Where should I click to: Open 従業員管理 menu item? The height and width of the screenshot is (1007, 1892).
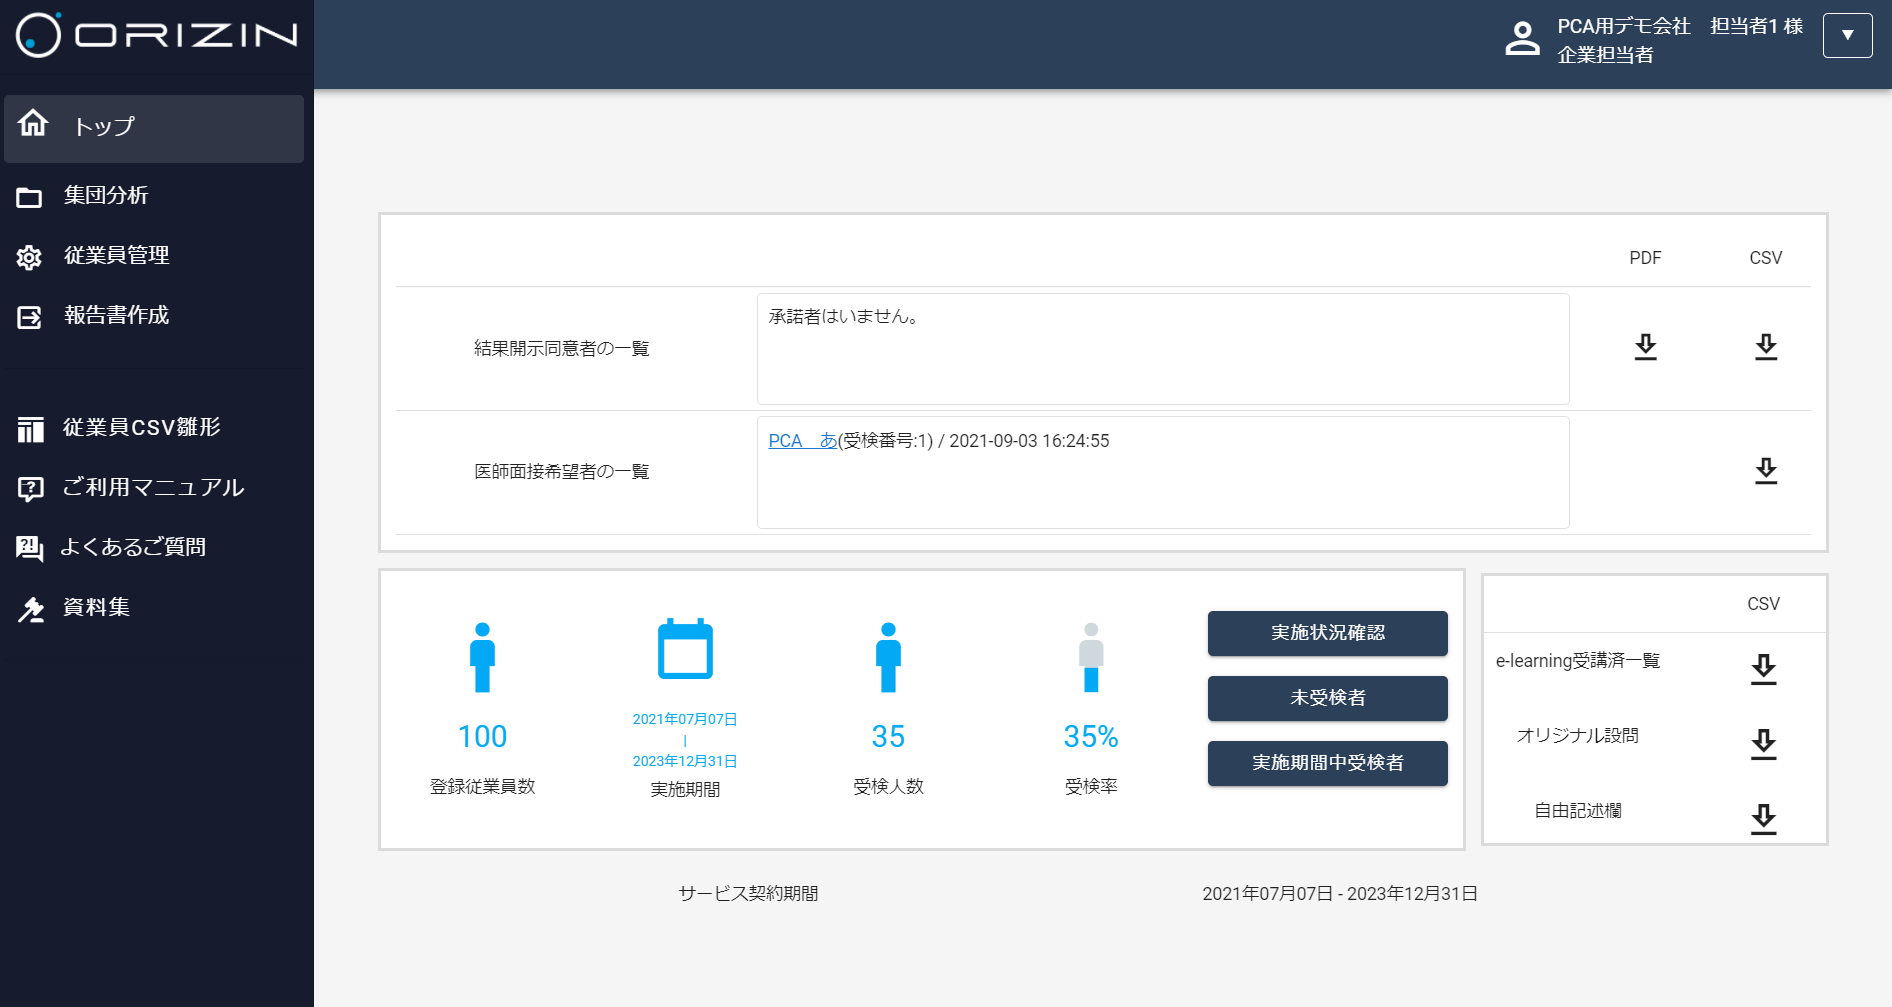point(116,256)
